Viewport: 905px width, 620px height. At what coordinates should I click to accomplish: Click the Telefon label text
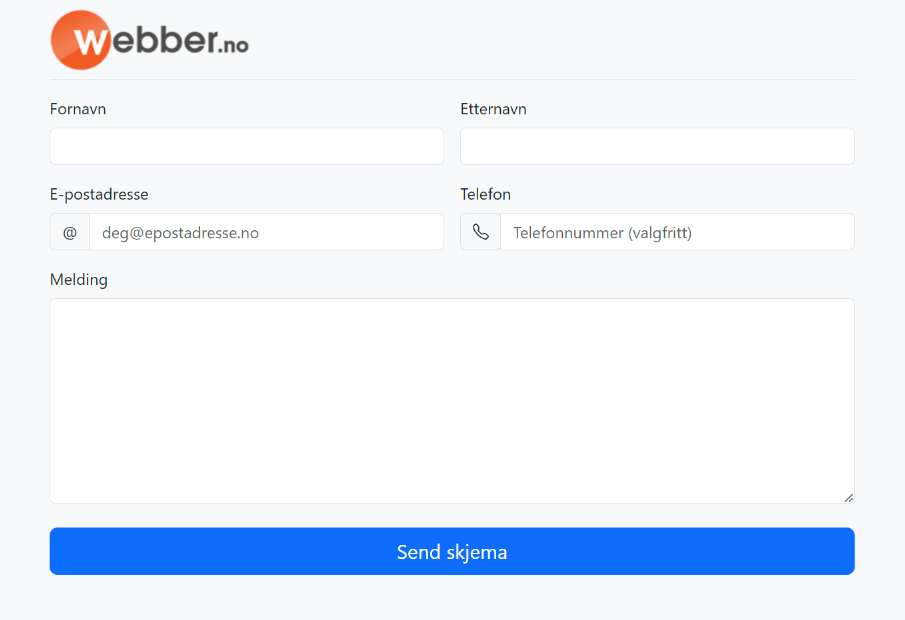click(485, 194)
